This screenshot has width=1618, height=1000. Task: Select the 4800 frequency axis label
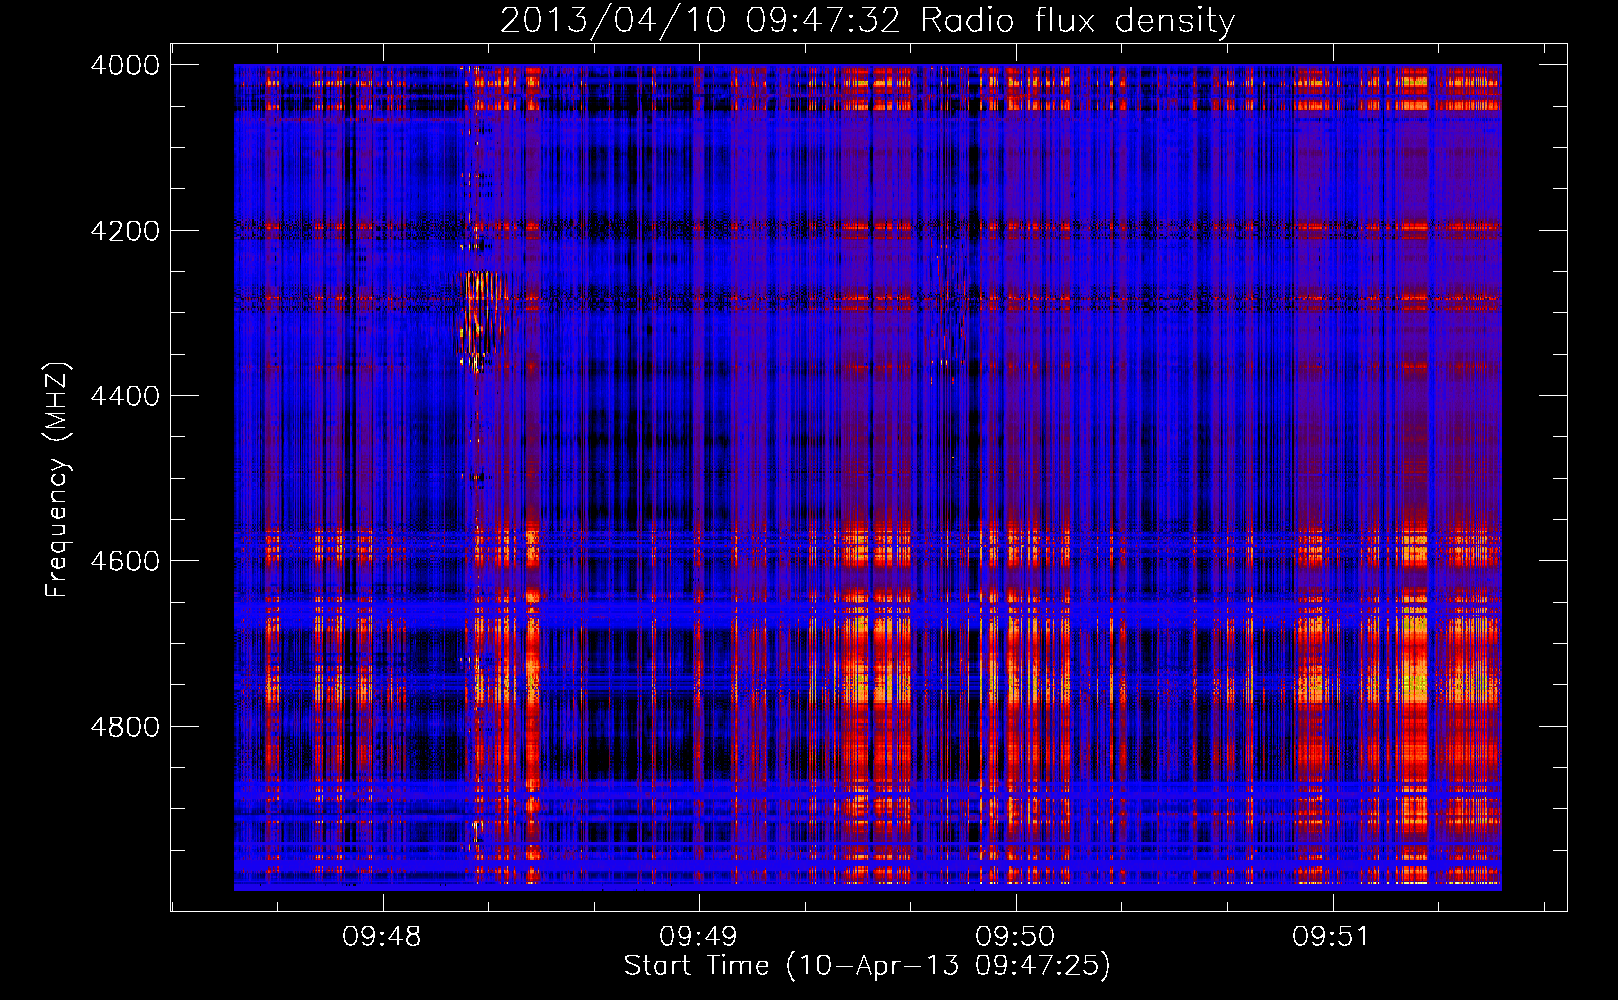125,727
